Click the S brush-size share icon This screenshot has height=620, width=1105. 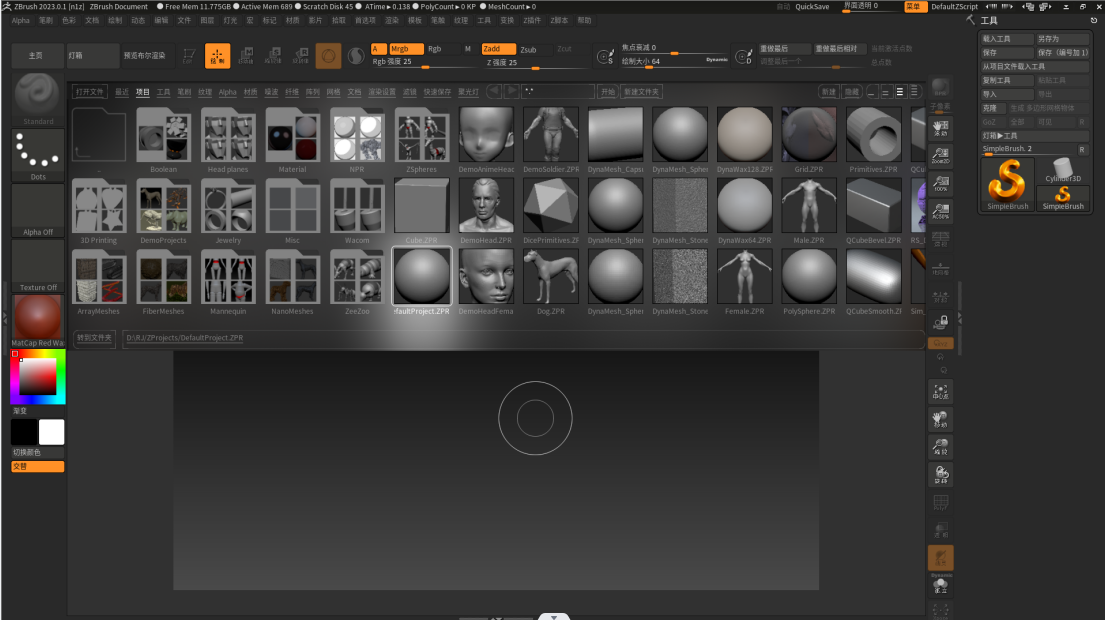point(605,57)
